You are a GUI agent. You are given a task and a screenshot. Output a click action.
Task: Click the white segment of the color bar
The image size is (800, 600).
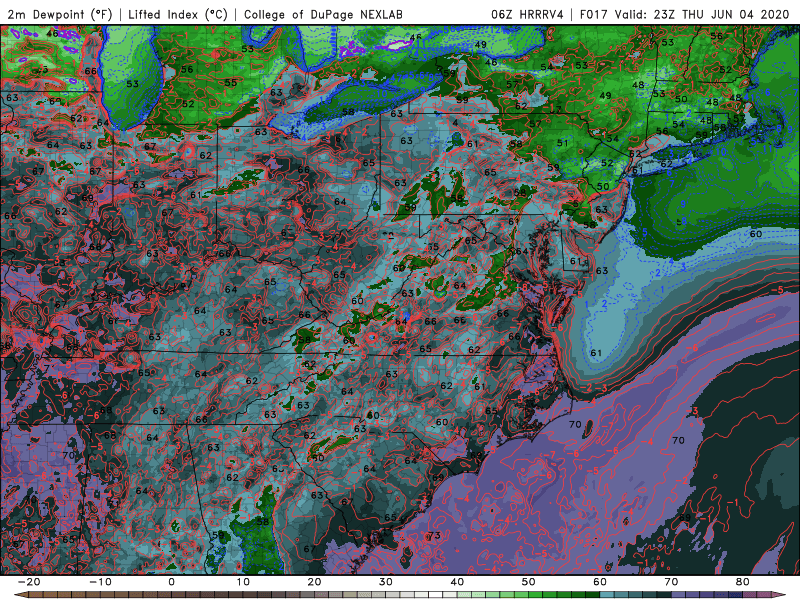(x=434, y=595)
